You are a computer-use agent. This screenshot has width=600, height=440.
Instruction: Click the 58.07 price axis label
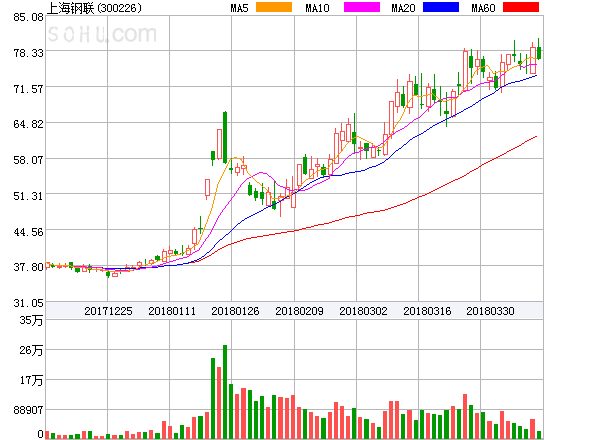coord(28,160)
